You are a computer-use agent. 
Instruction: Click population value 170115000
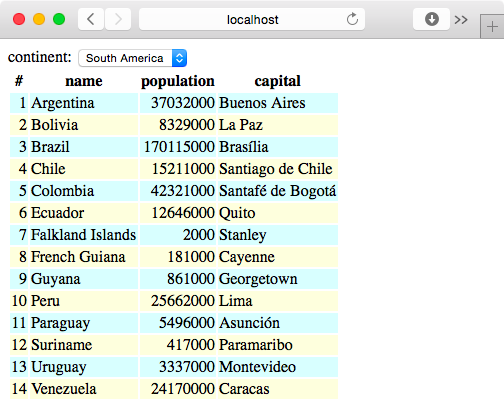[178, 147]
